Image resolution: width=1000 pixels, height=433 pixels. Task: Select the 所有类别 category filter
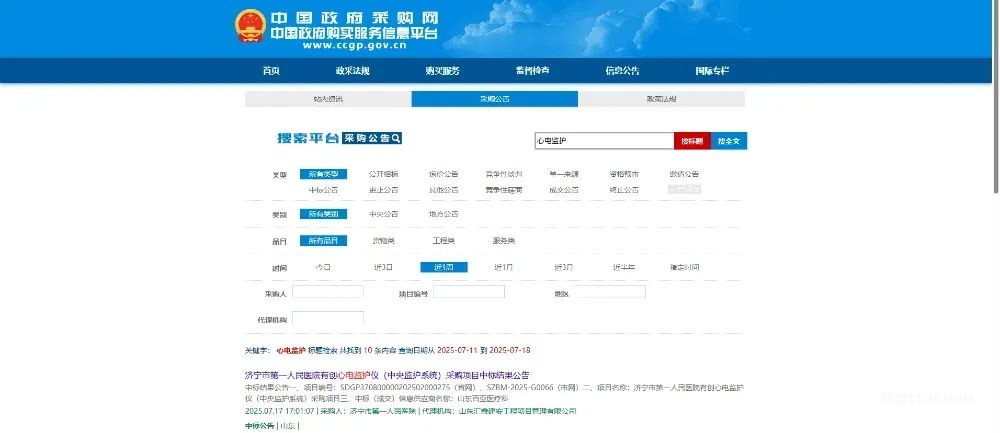323,214
